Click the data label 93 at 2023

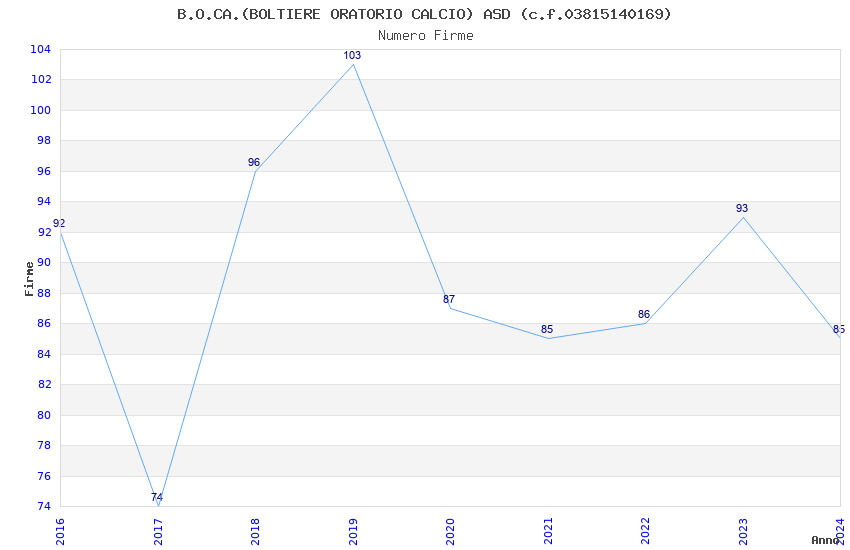(742, 208)
